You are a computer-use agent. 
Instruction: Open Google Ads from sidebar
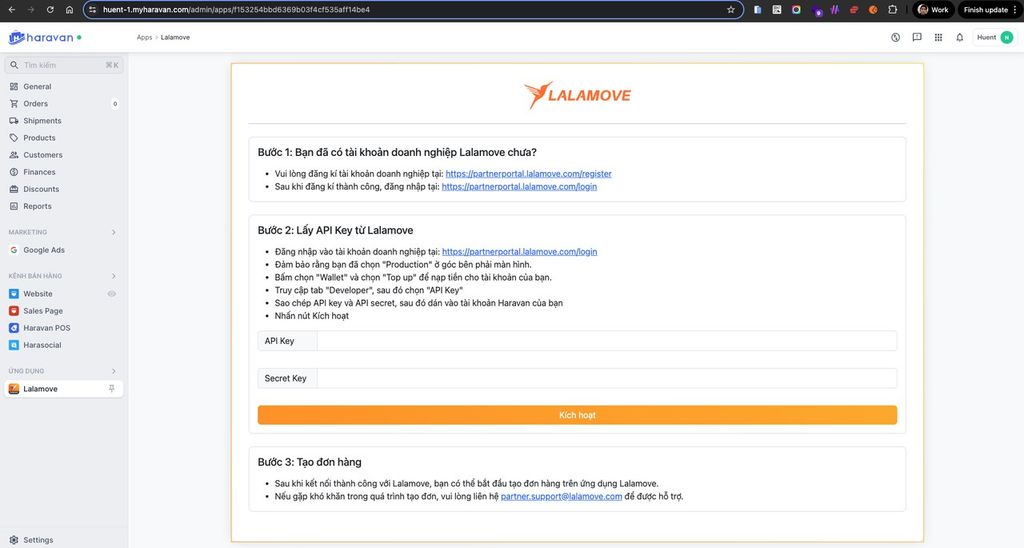pyautogui.click(x=44, y=250)
